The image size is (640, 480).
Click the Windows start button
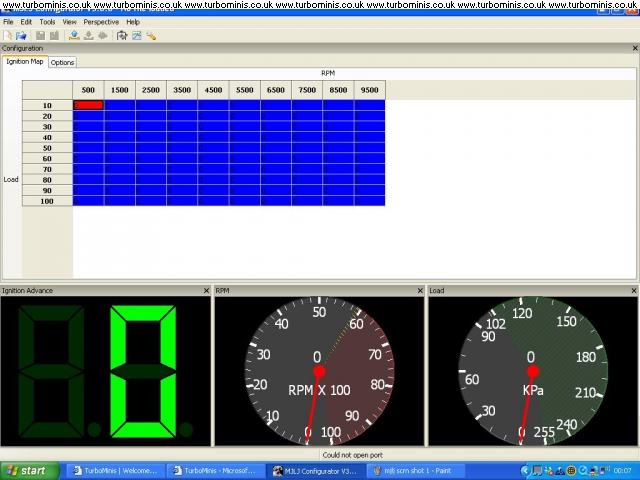click(29, 471)
